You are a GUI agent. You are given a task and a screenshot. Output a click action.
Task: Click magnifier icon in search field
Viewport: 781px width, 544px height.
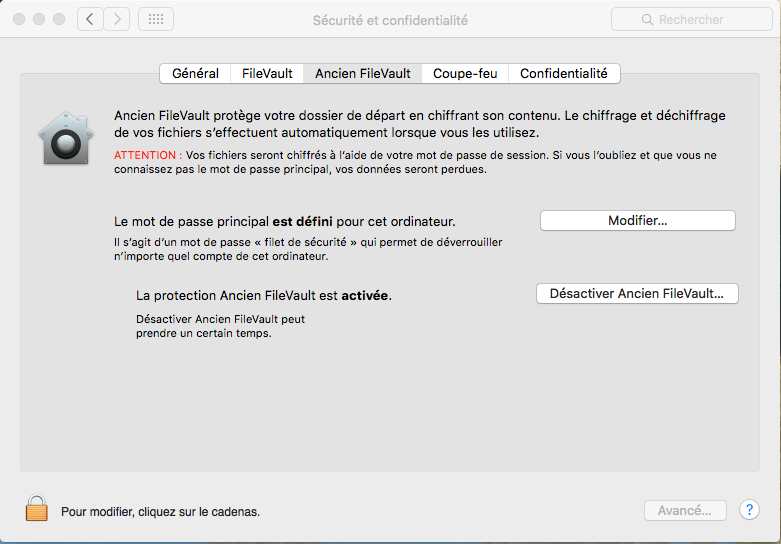pos(647,20)
